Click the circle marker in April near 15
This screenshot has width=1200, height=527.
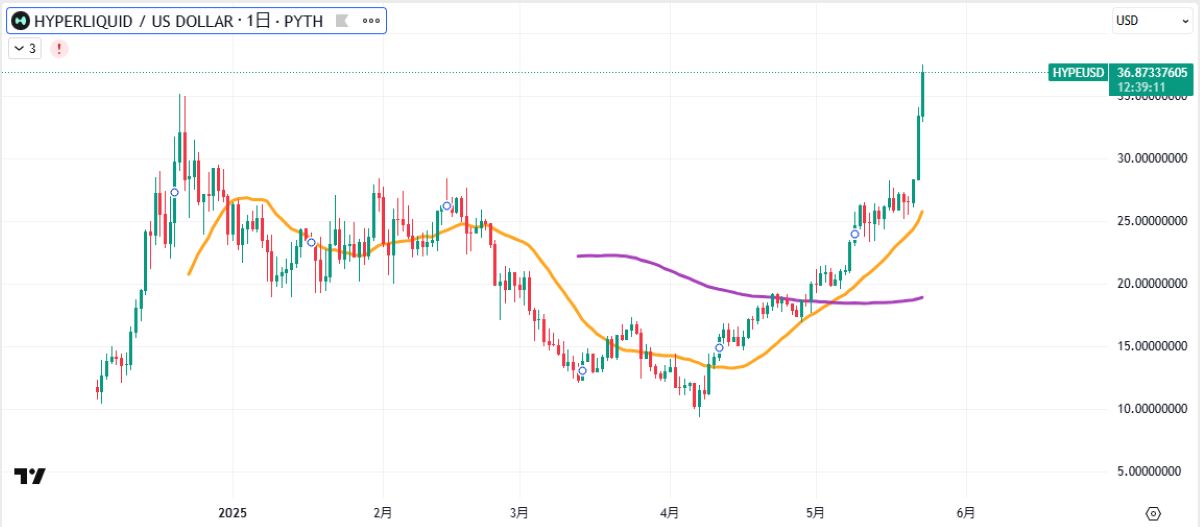719,348
